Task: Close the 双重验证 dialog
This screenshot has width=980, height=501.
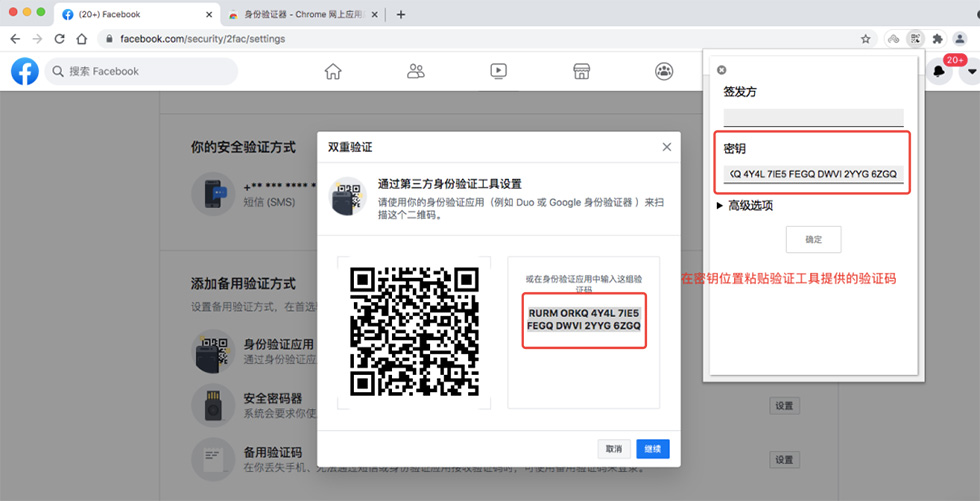Action: point(667,147)
